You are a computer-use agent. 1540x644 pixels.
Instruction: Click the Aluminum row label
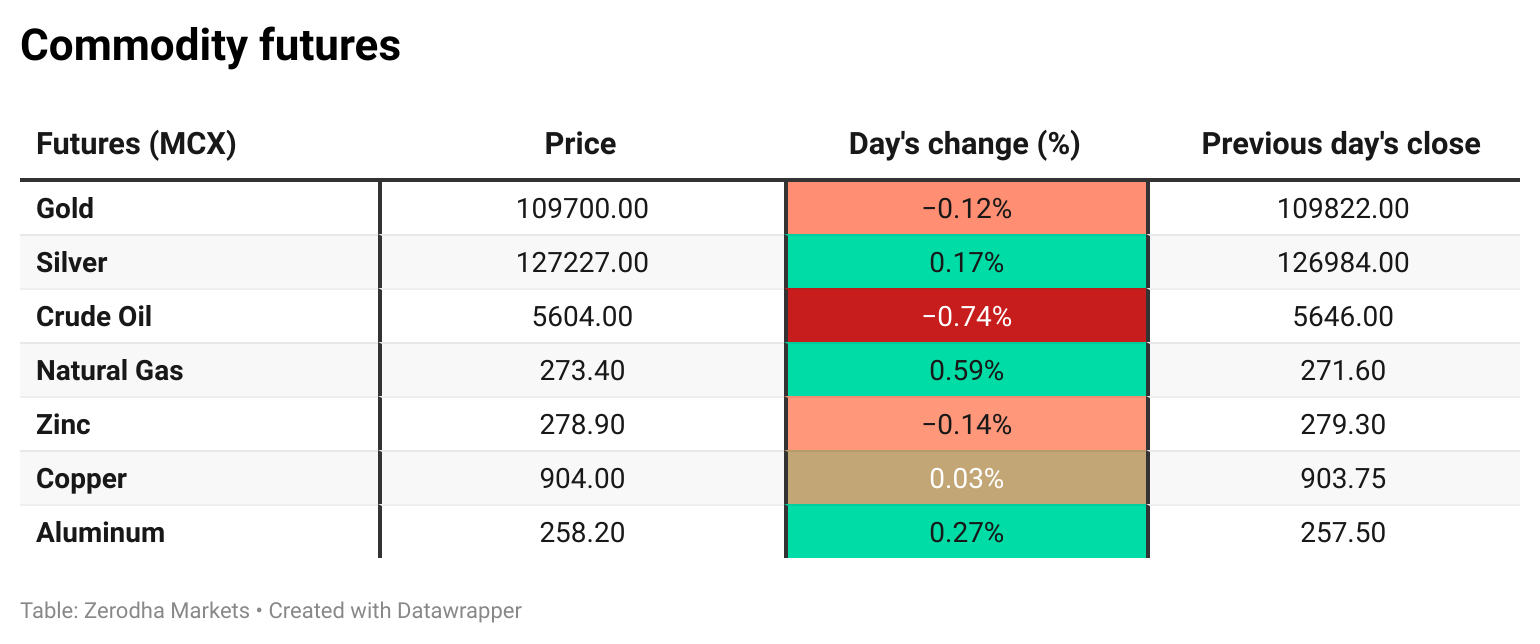(100, 533)
